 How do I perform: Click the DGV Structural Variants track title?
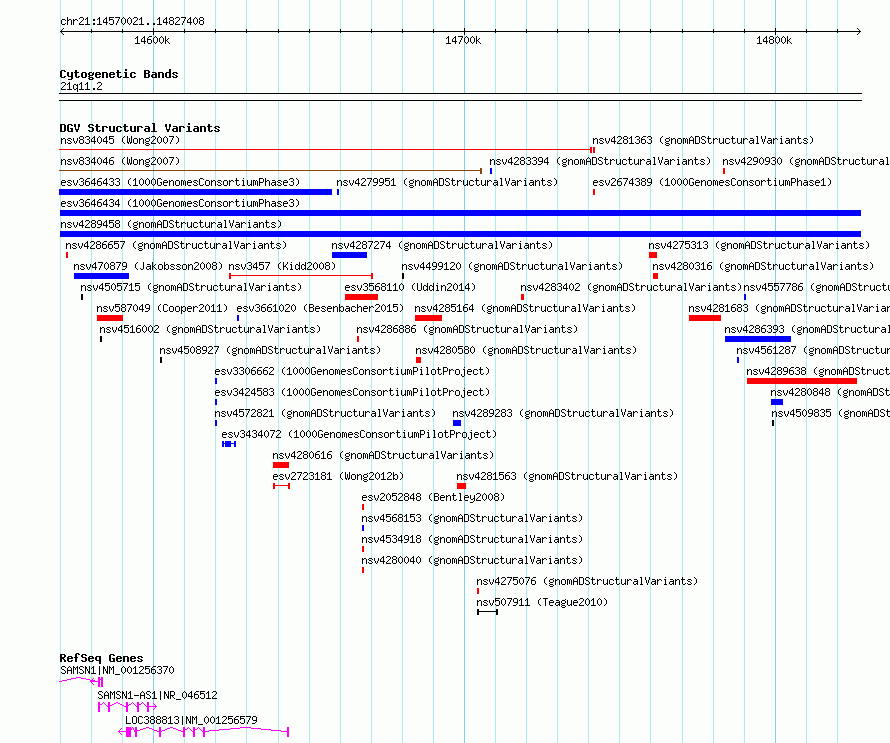pyautogui.click(x=140, y=128)
